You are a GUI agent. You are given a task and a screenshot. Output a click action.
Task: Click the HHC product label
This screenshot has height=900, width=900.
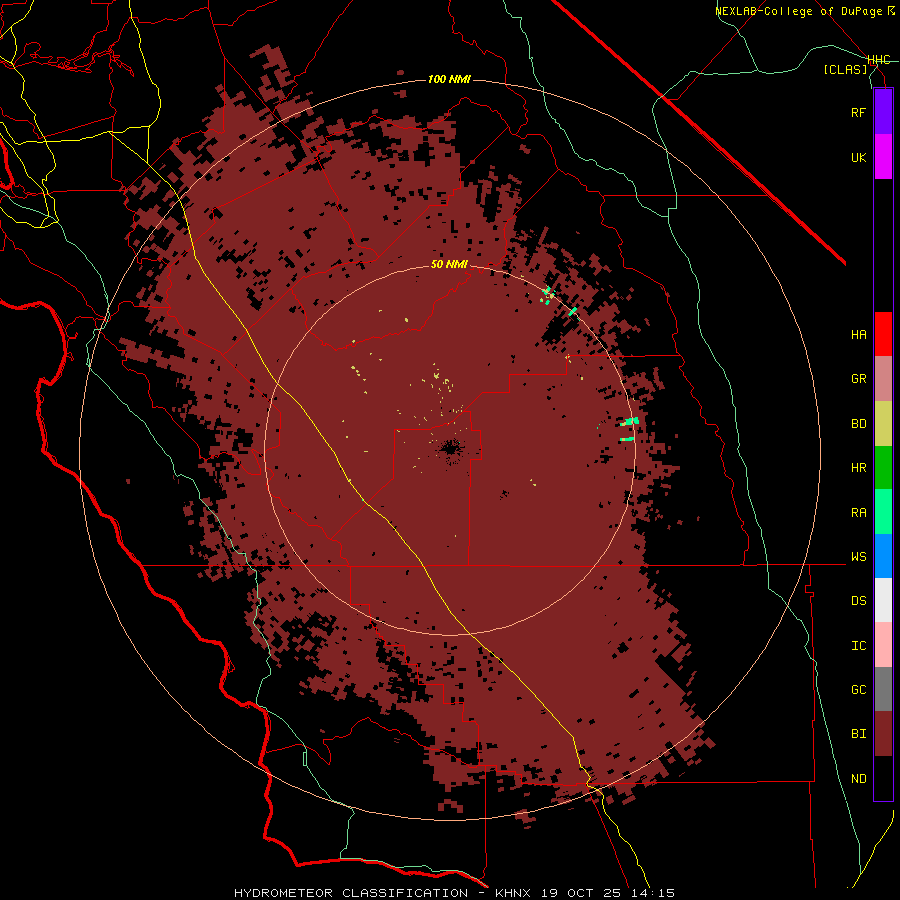point(878,60)
